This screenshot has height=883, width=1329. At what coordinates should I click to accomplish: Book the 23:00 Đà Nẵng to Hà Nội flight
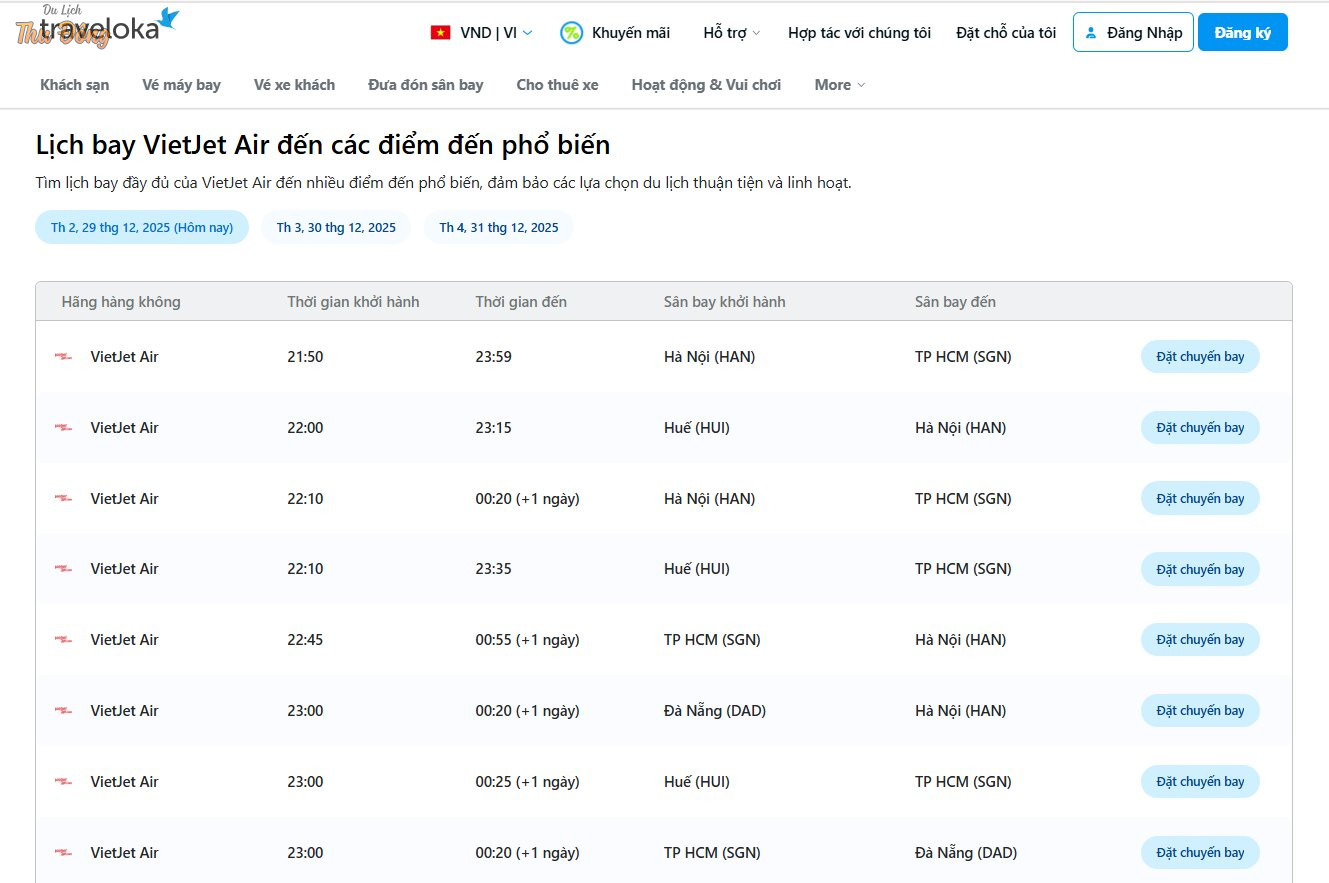tap(1200, 711)
